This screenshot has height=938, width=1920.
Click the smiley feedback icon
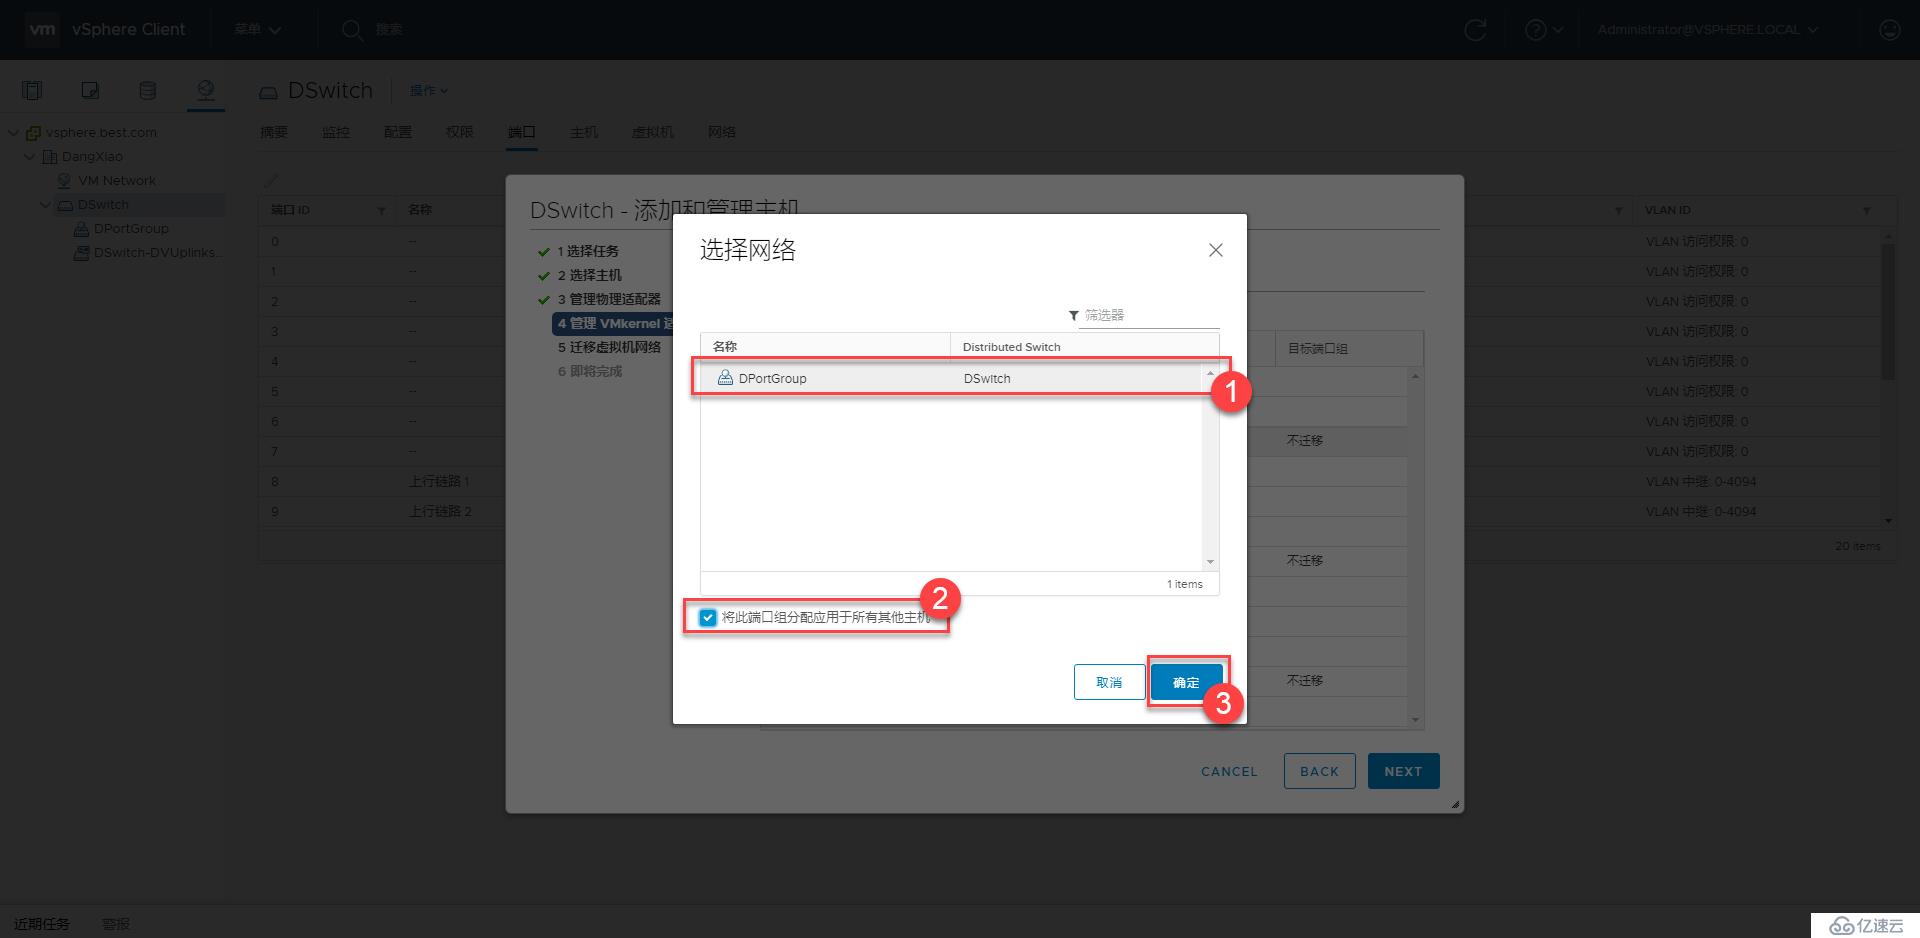(1889, 30)
